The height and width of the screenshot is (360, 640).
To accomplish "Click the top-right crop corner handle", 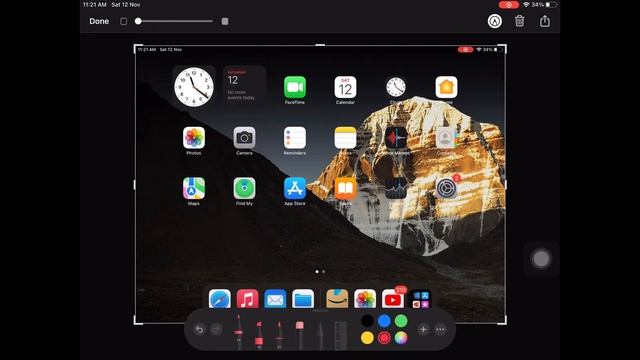I will coord(502,48).
